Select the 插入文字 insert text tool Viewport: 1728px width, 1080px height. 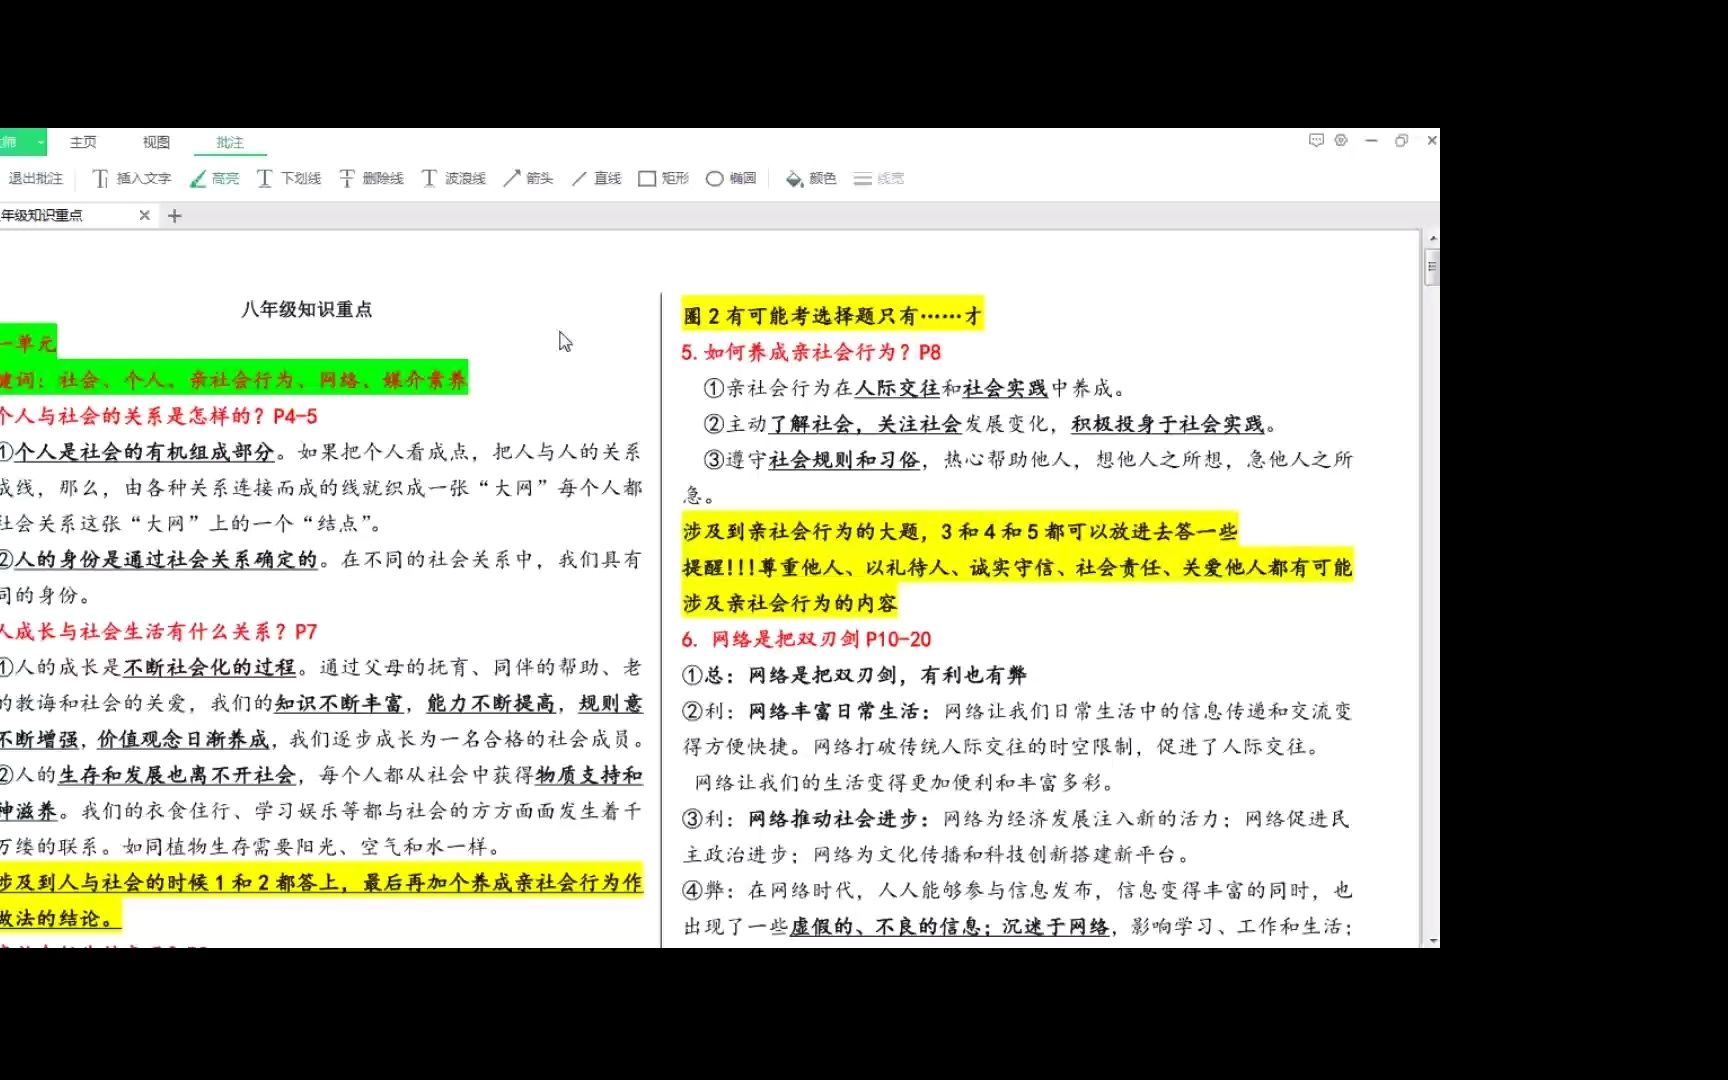pos(132,178)
